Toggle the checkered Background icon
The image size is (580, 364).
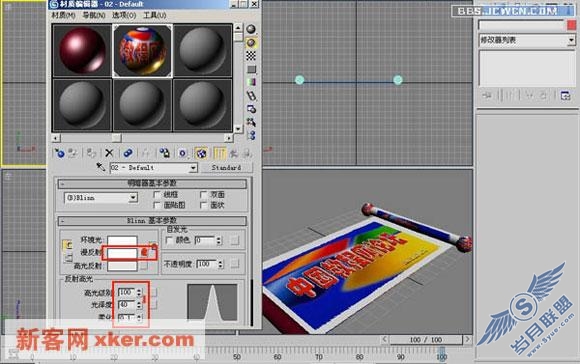click(x=251, y=55)
